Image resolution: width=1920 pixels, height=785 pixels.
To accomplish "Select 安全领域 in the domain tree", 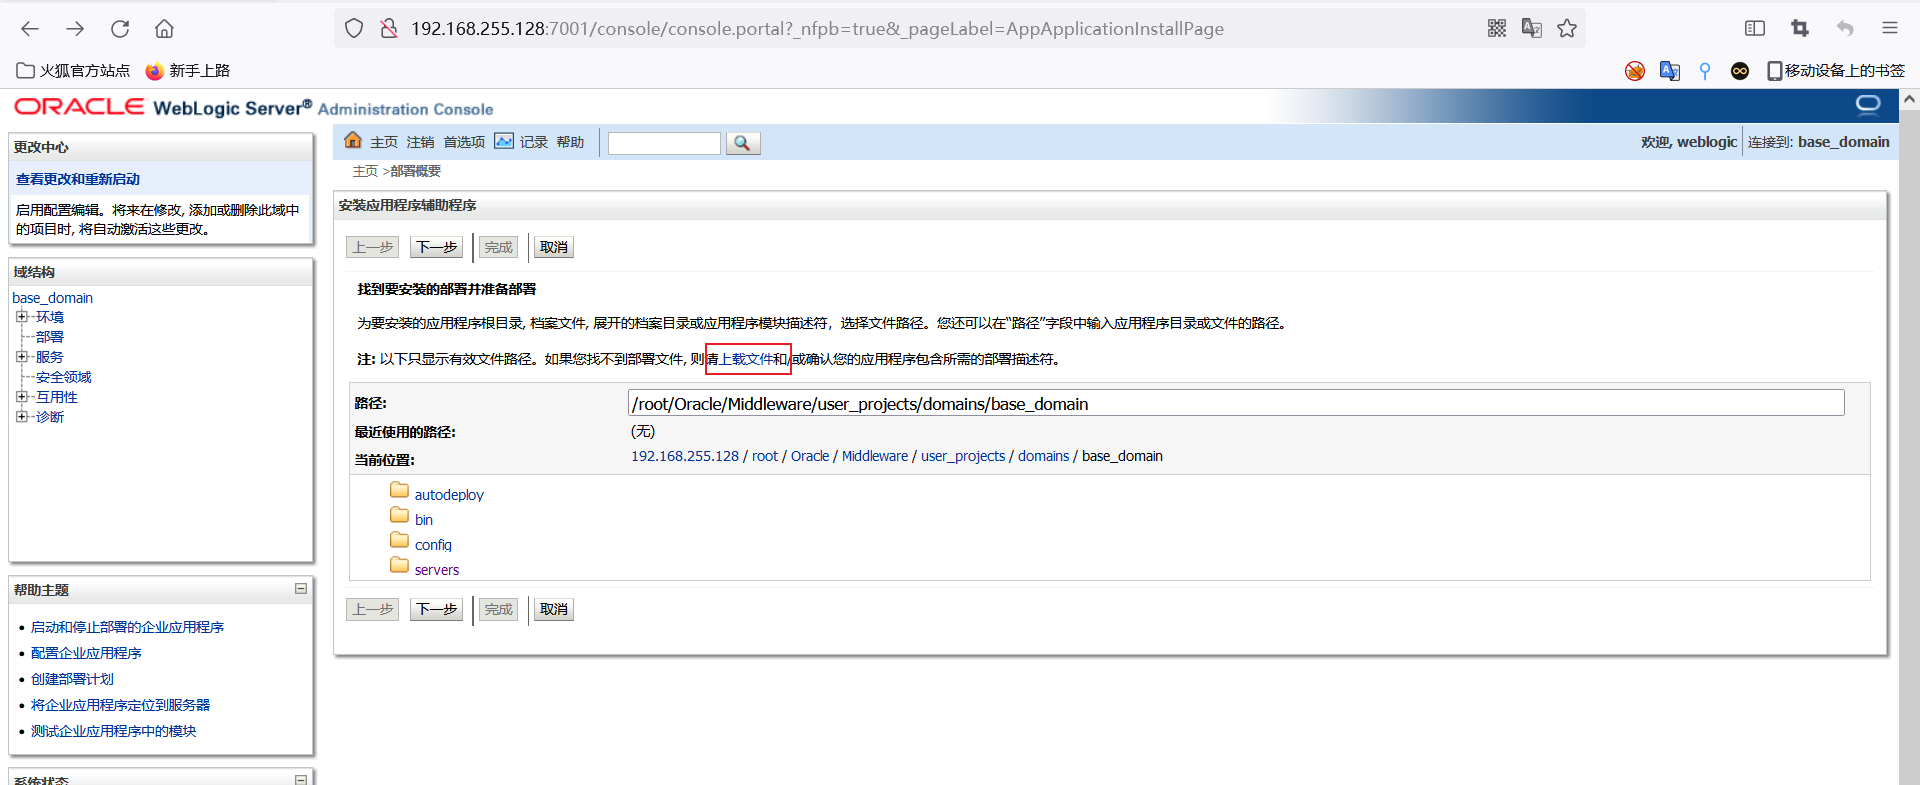I will coord(64,377).
